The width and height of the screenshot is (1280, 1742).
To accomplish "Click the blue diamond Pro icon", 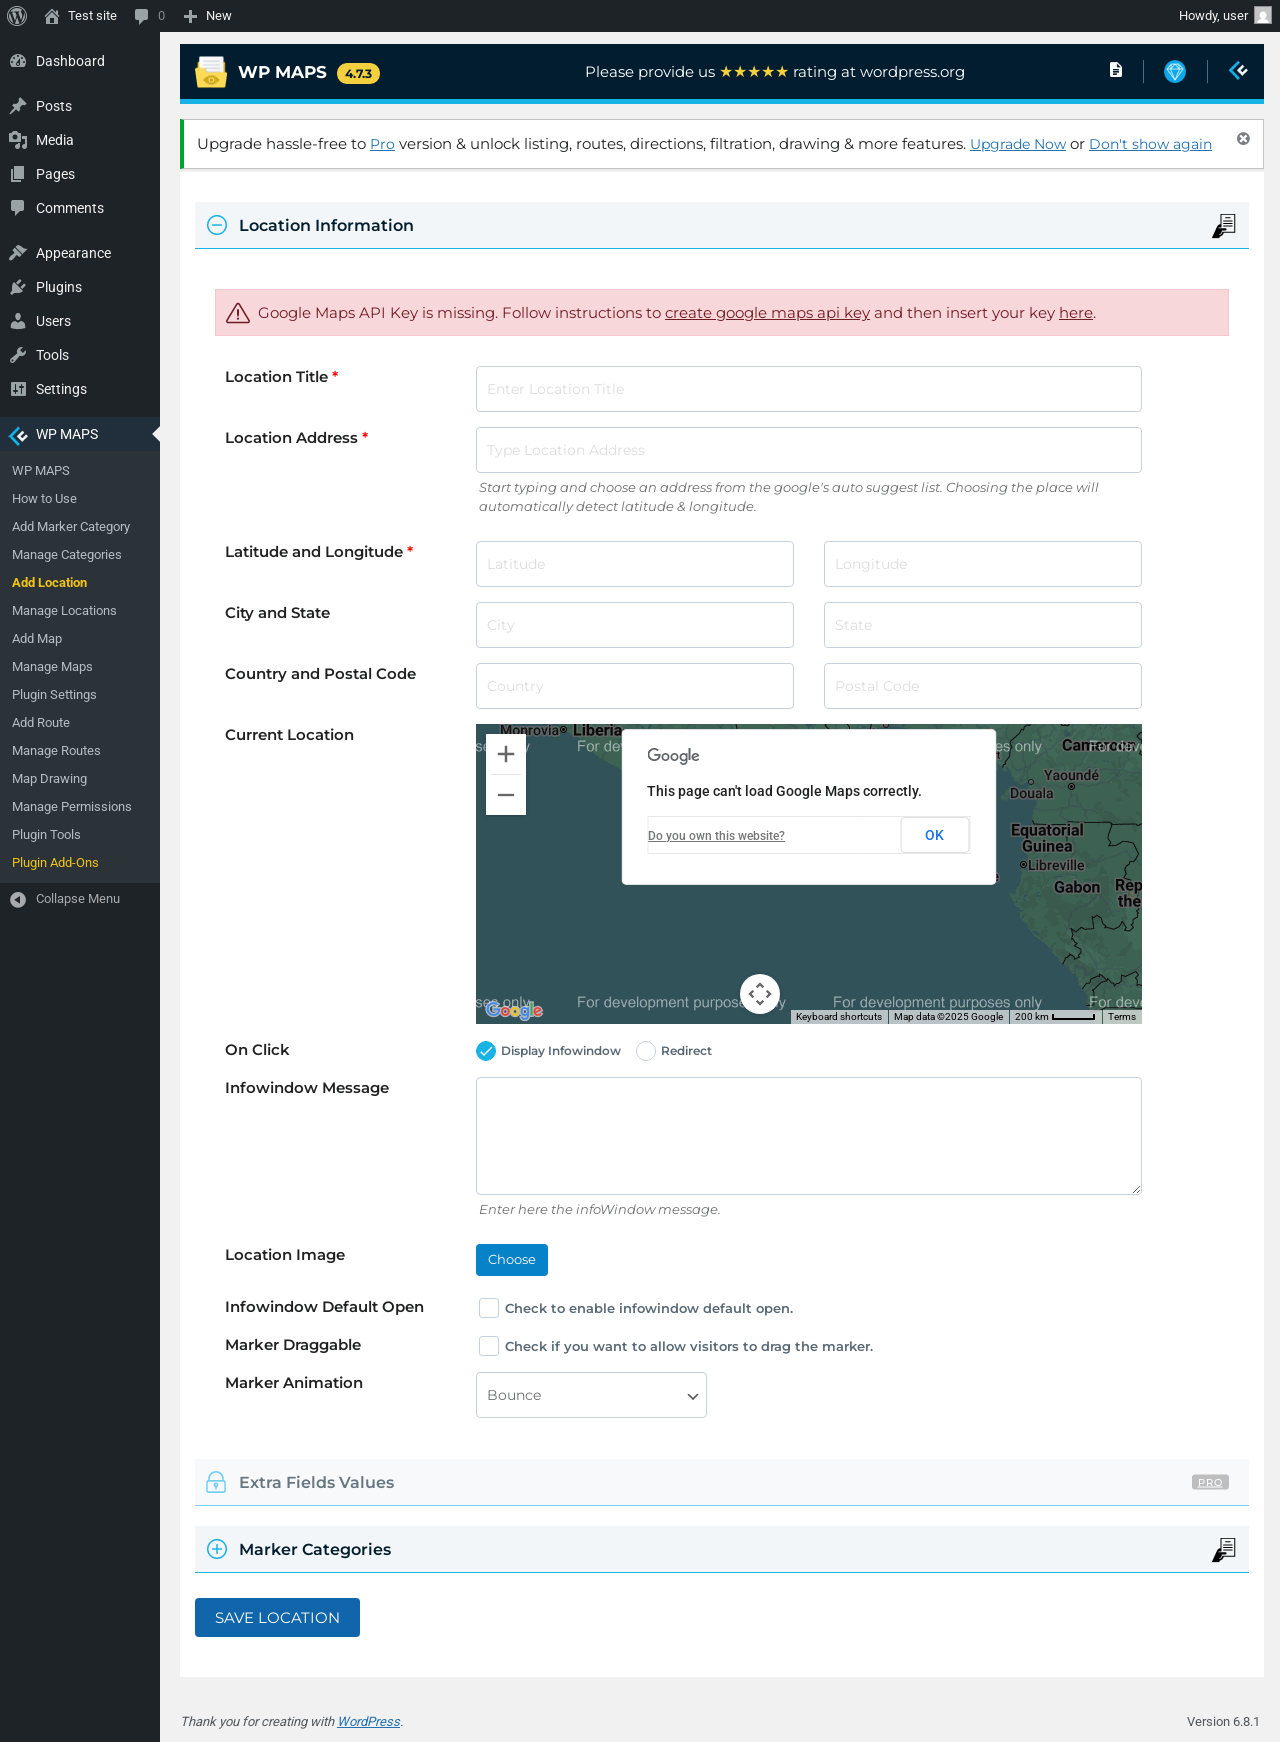I will click(1175, 71).
